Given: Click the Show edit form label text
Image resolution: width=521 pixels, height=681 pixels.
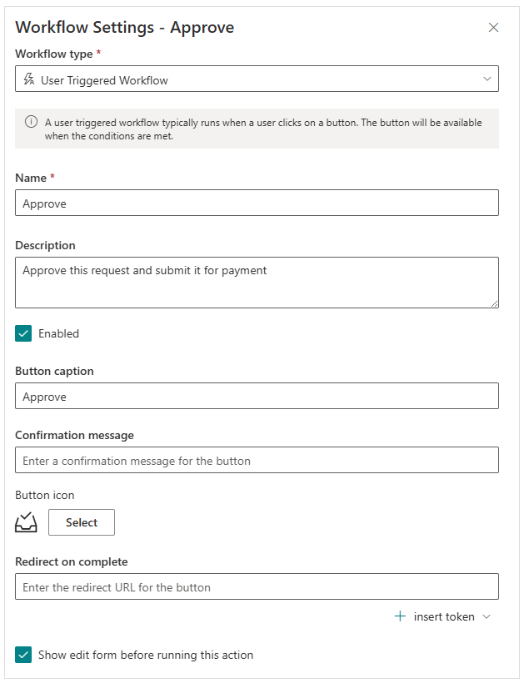Looking at the screenshot, I should click(145, 655).
